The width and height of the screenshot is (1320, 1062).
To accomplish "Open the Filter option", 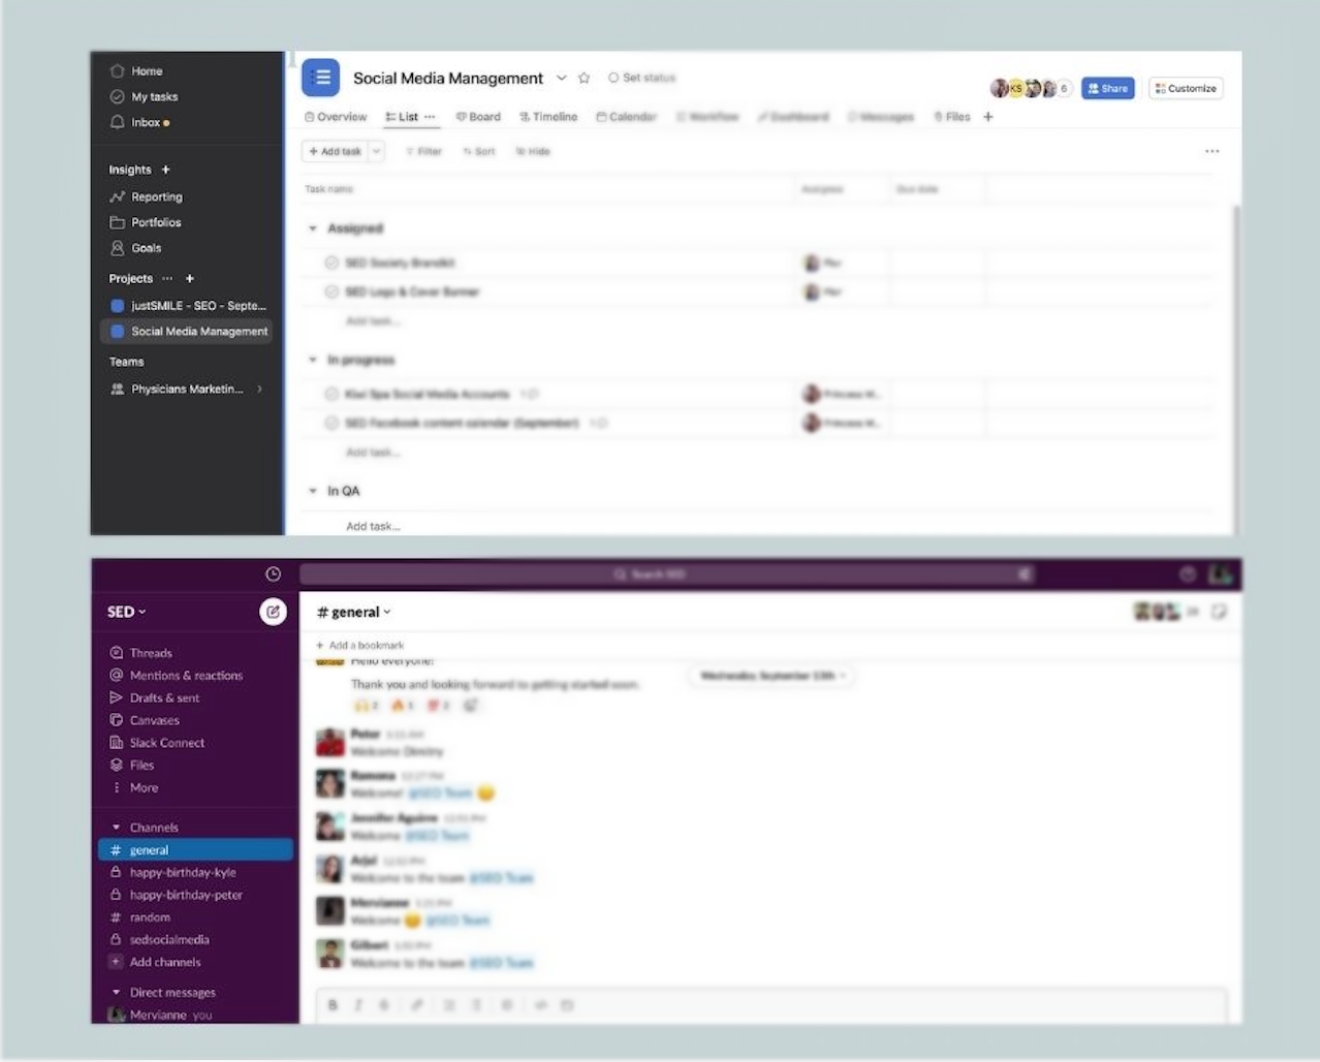I will pyautogui.click(x=423, y=151).
